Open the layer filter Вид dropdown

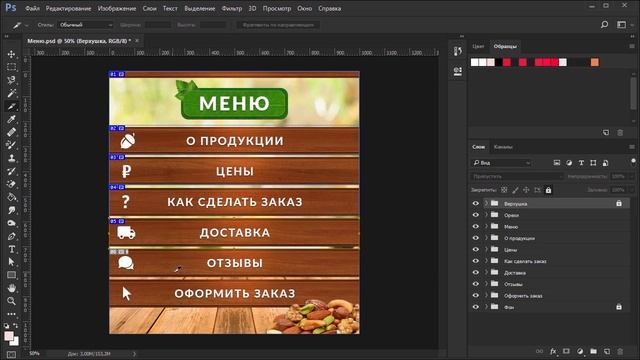501,163
